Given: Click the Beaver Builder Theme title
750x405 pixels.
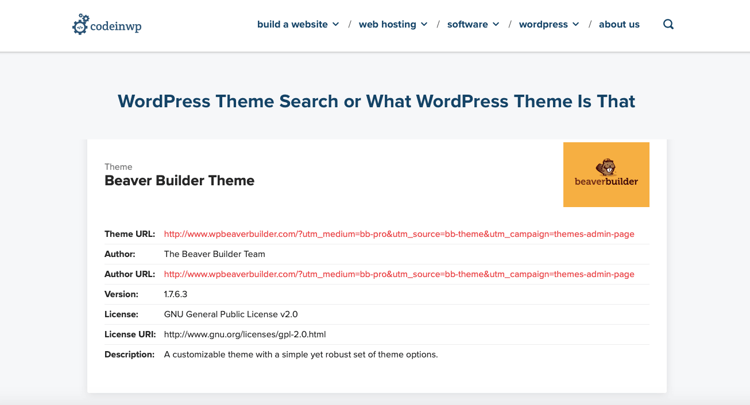Looking at the screenshot, I should click(x=179, y=181).
